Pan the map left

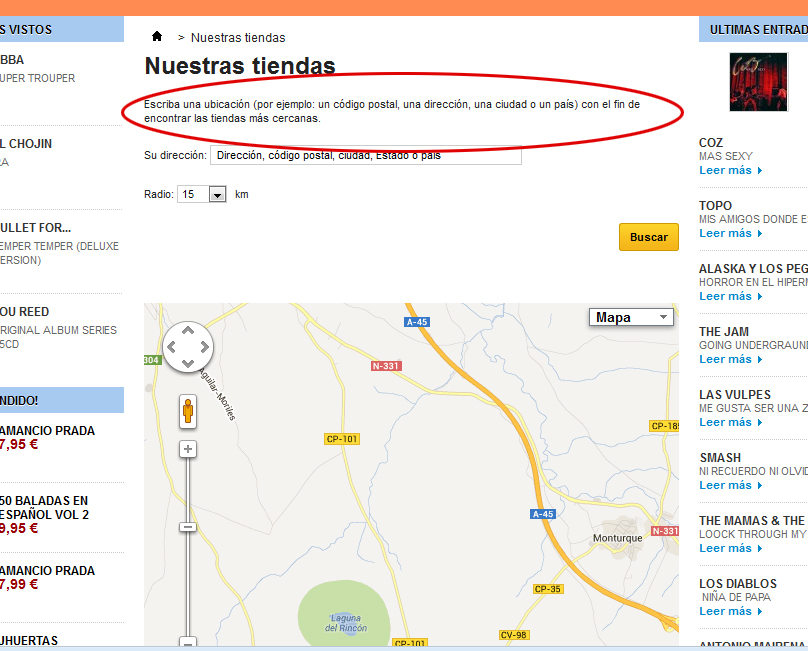171,347
